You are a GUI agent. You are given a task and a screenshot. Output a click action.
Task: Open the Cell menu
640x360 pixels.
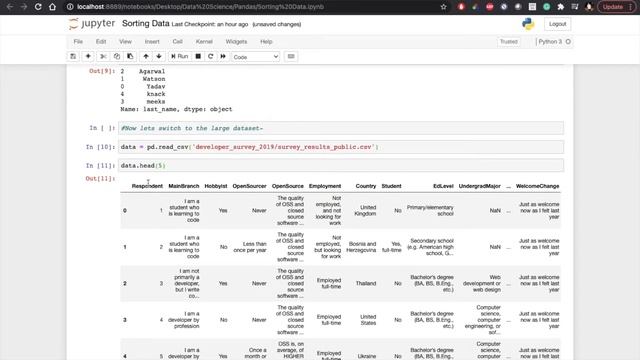[x=177, y=42]
